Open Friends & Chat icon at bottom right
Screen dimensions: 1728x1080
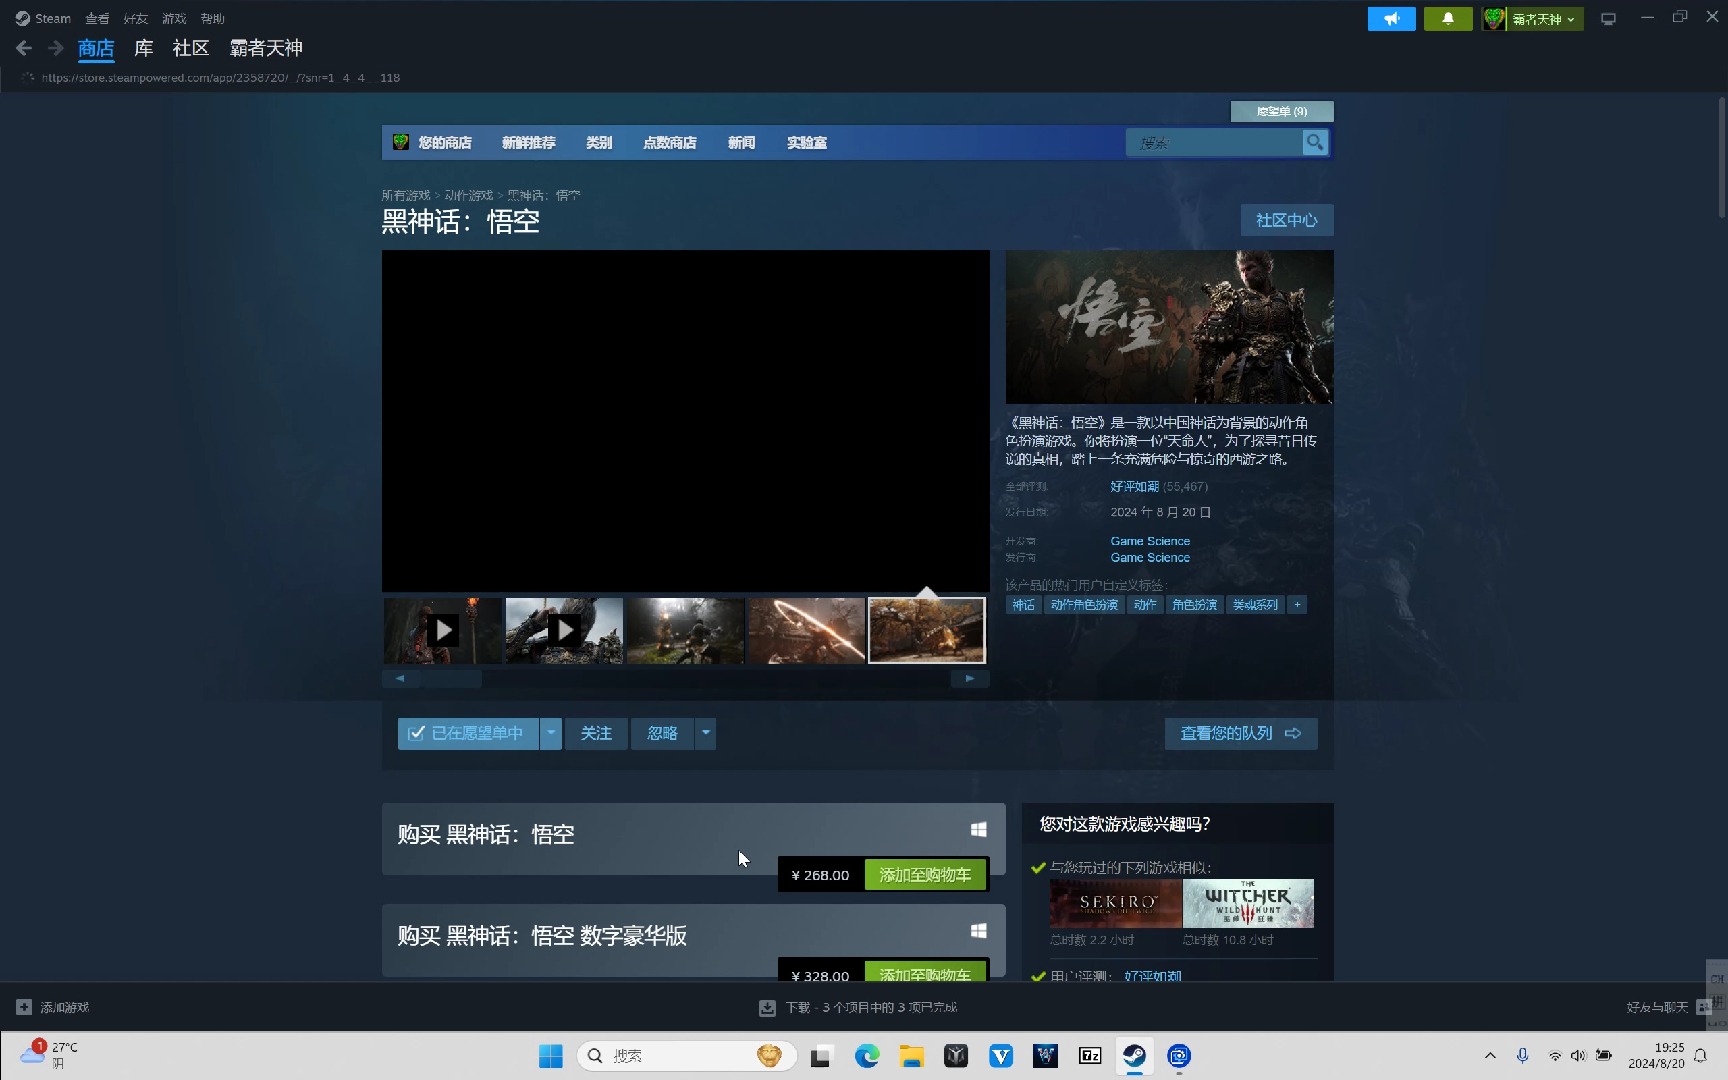(x=1704, y=1007)
